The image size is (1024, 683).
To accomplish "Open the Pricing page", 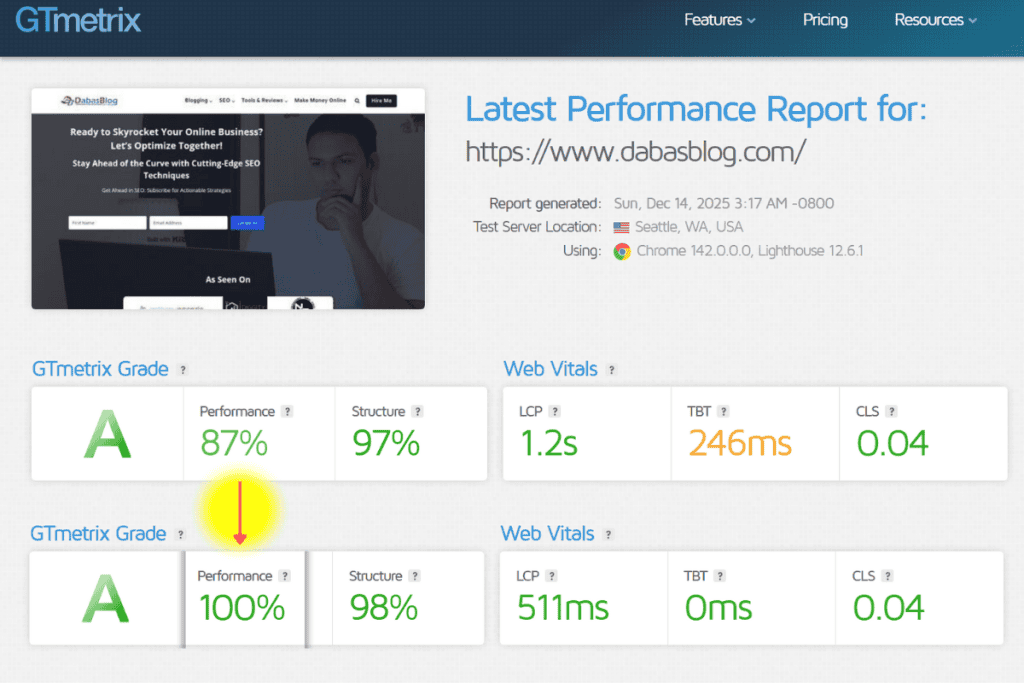I will click(x=825, y=20).
